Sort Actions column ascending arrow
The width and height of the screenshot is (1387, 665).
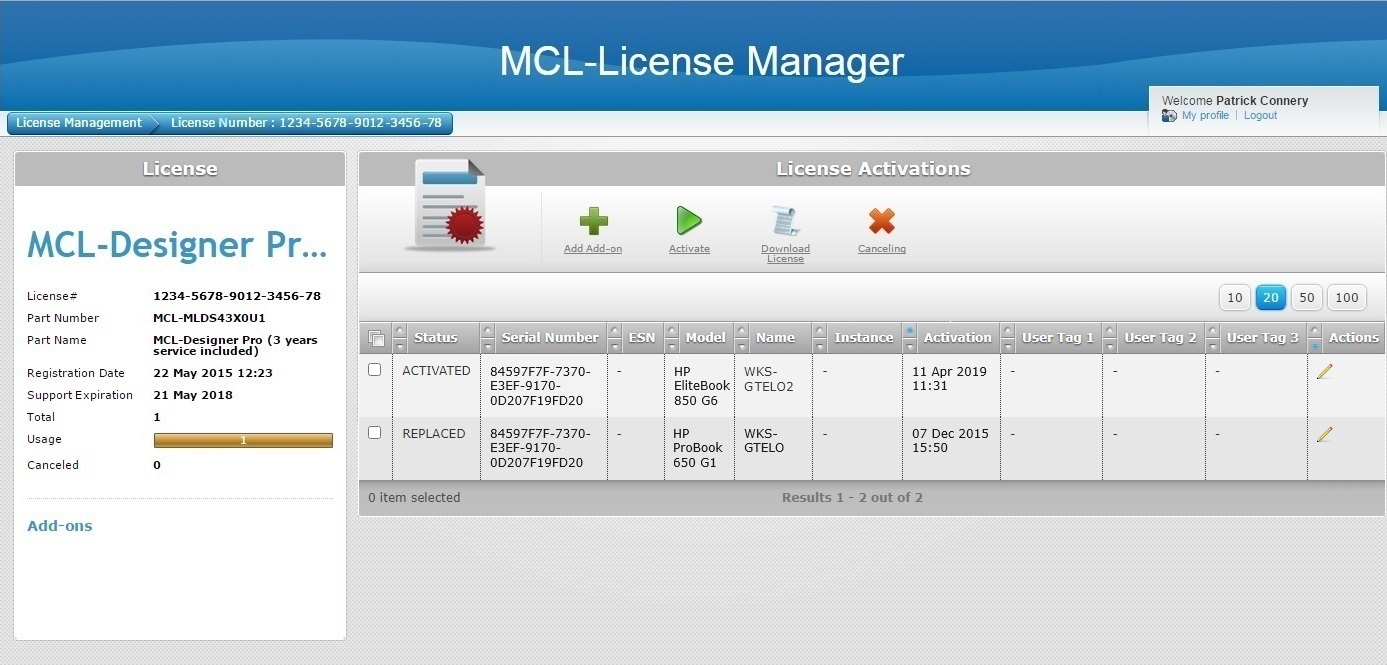pyautogui.click(x=1314, y=331)
